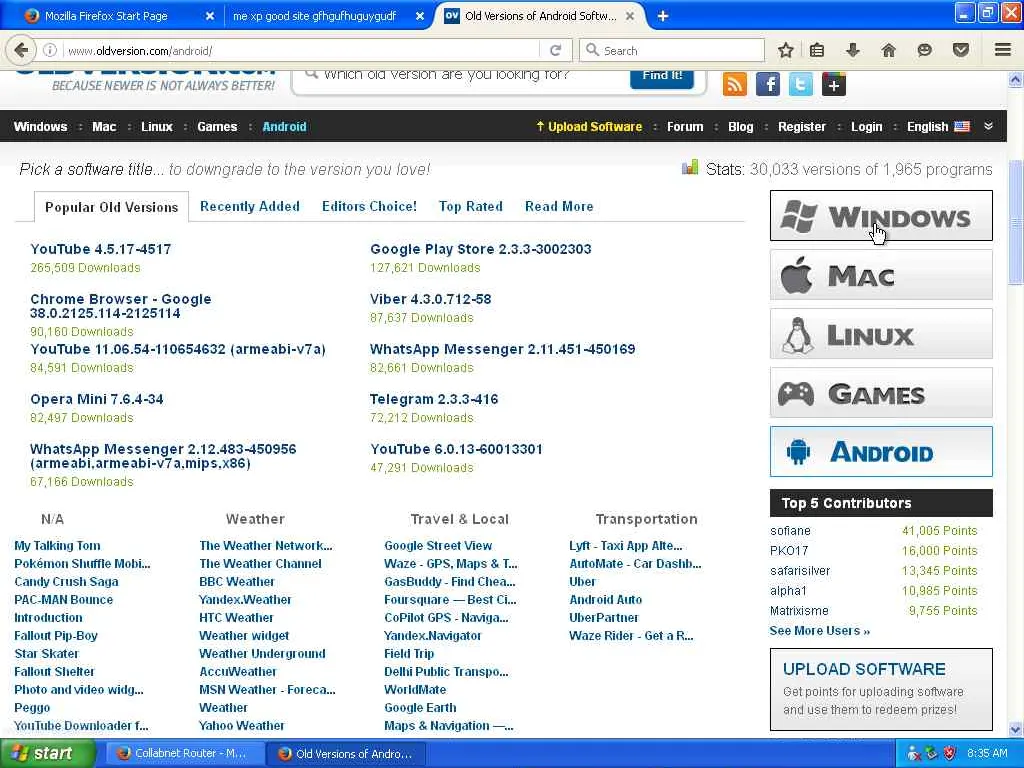
Task: Click the URL address bar
Action: [x=300, y=50]
